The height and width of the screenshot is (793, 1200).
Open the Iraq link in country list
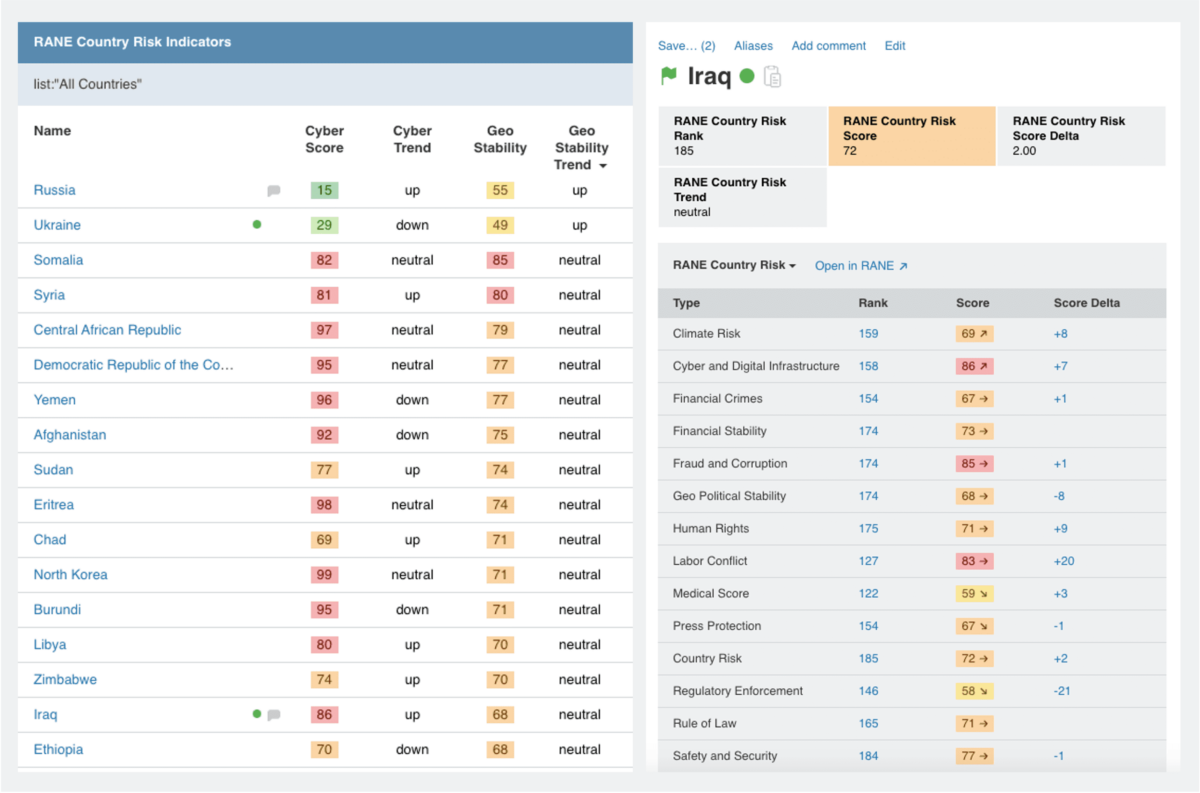[46, 715]
